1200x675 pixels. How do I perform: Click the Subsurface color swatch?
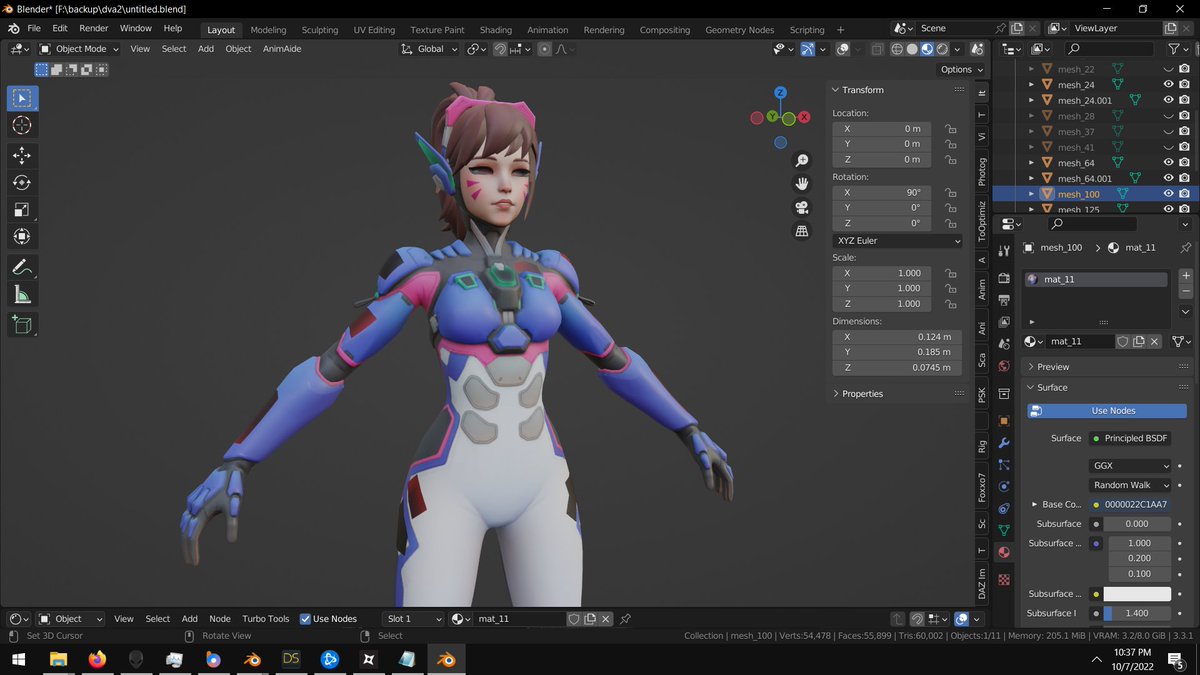click(x=1139, y=594)
